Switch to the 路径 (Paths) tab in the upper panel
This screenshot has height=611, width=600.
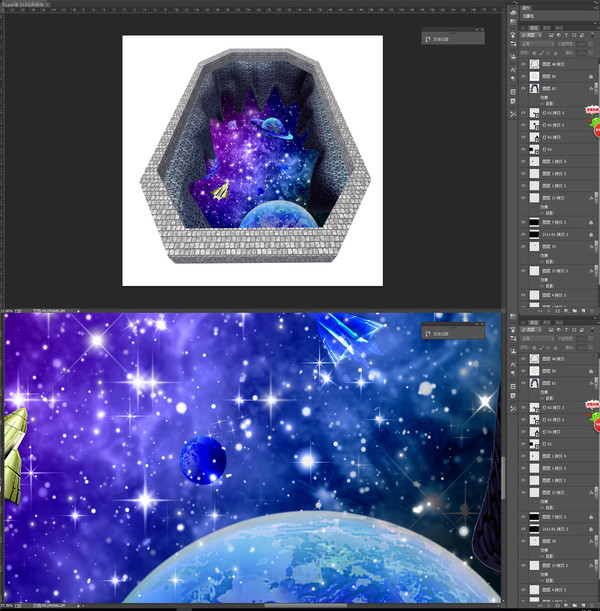click(x=559, y=28)
